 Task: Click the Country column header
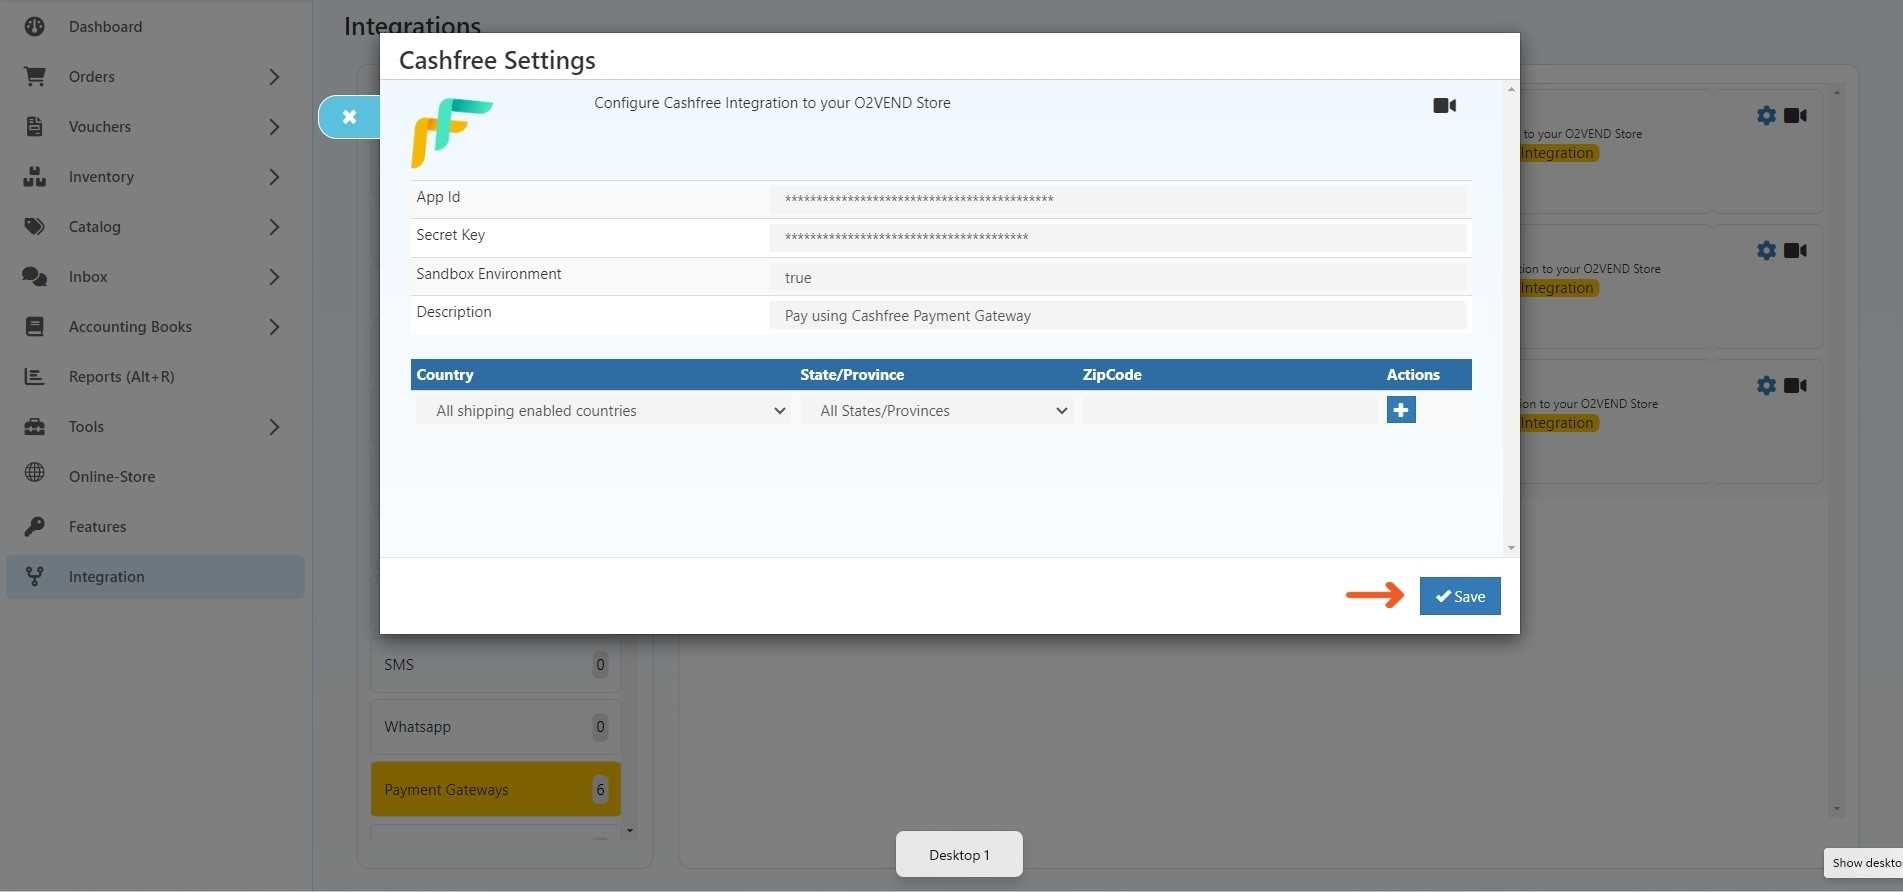(x=445, y=375)
